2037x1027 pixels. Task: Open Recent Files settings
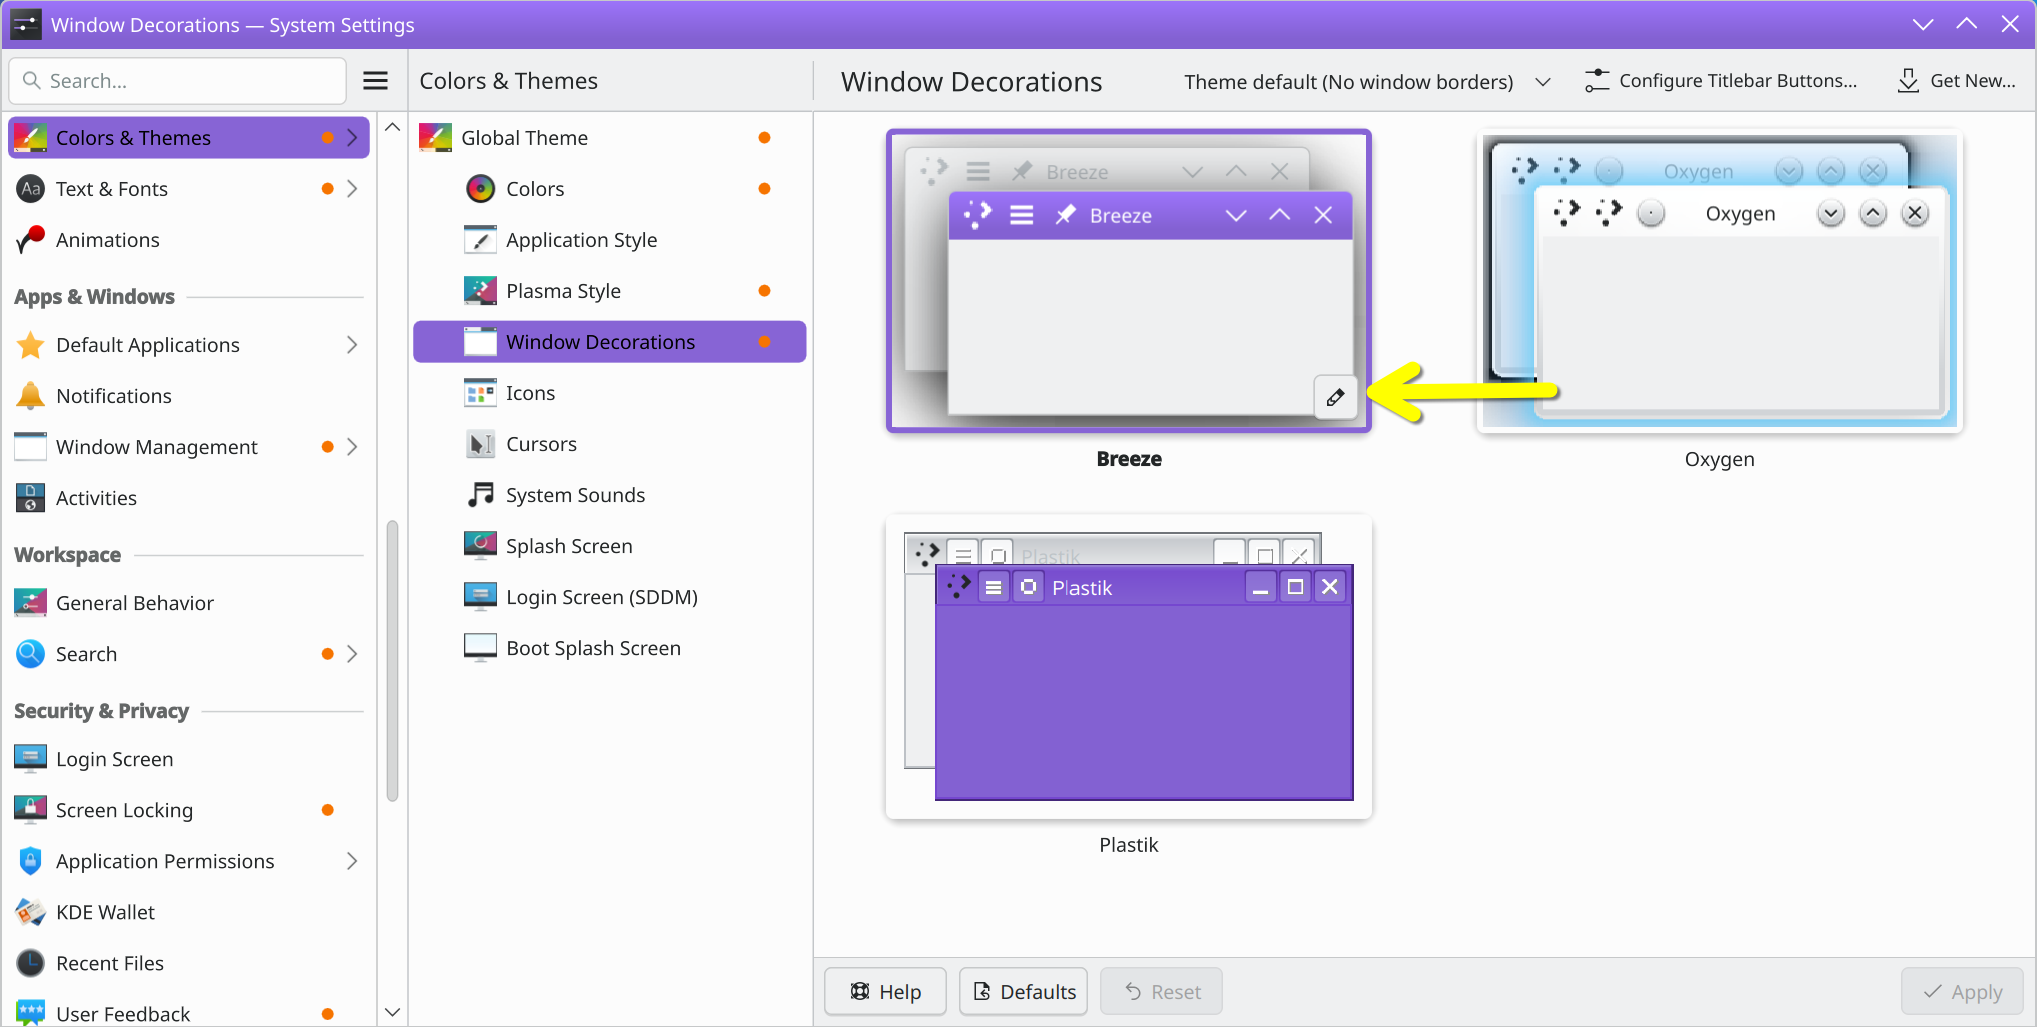point(189,963)
